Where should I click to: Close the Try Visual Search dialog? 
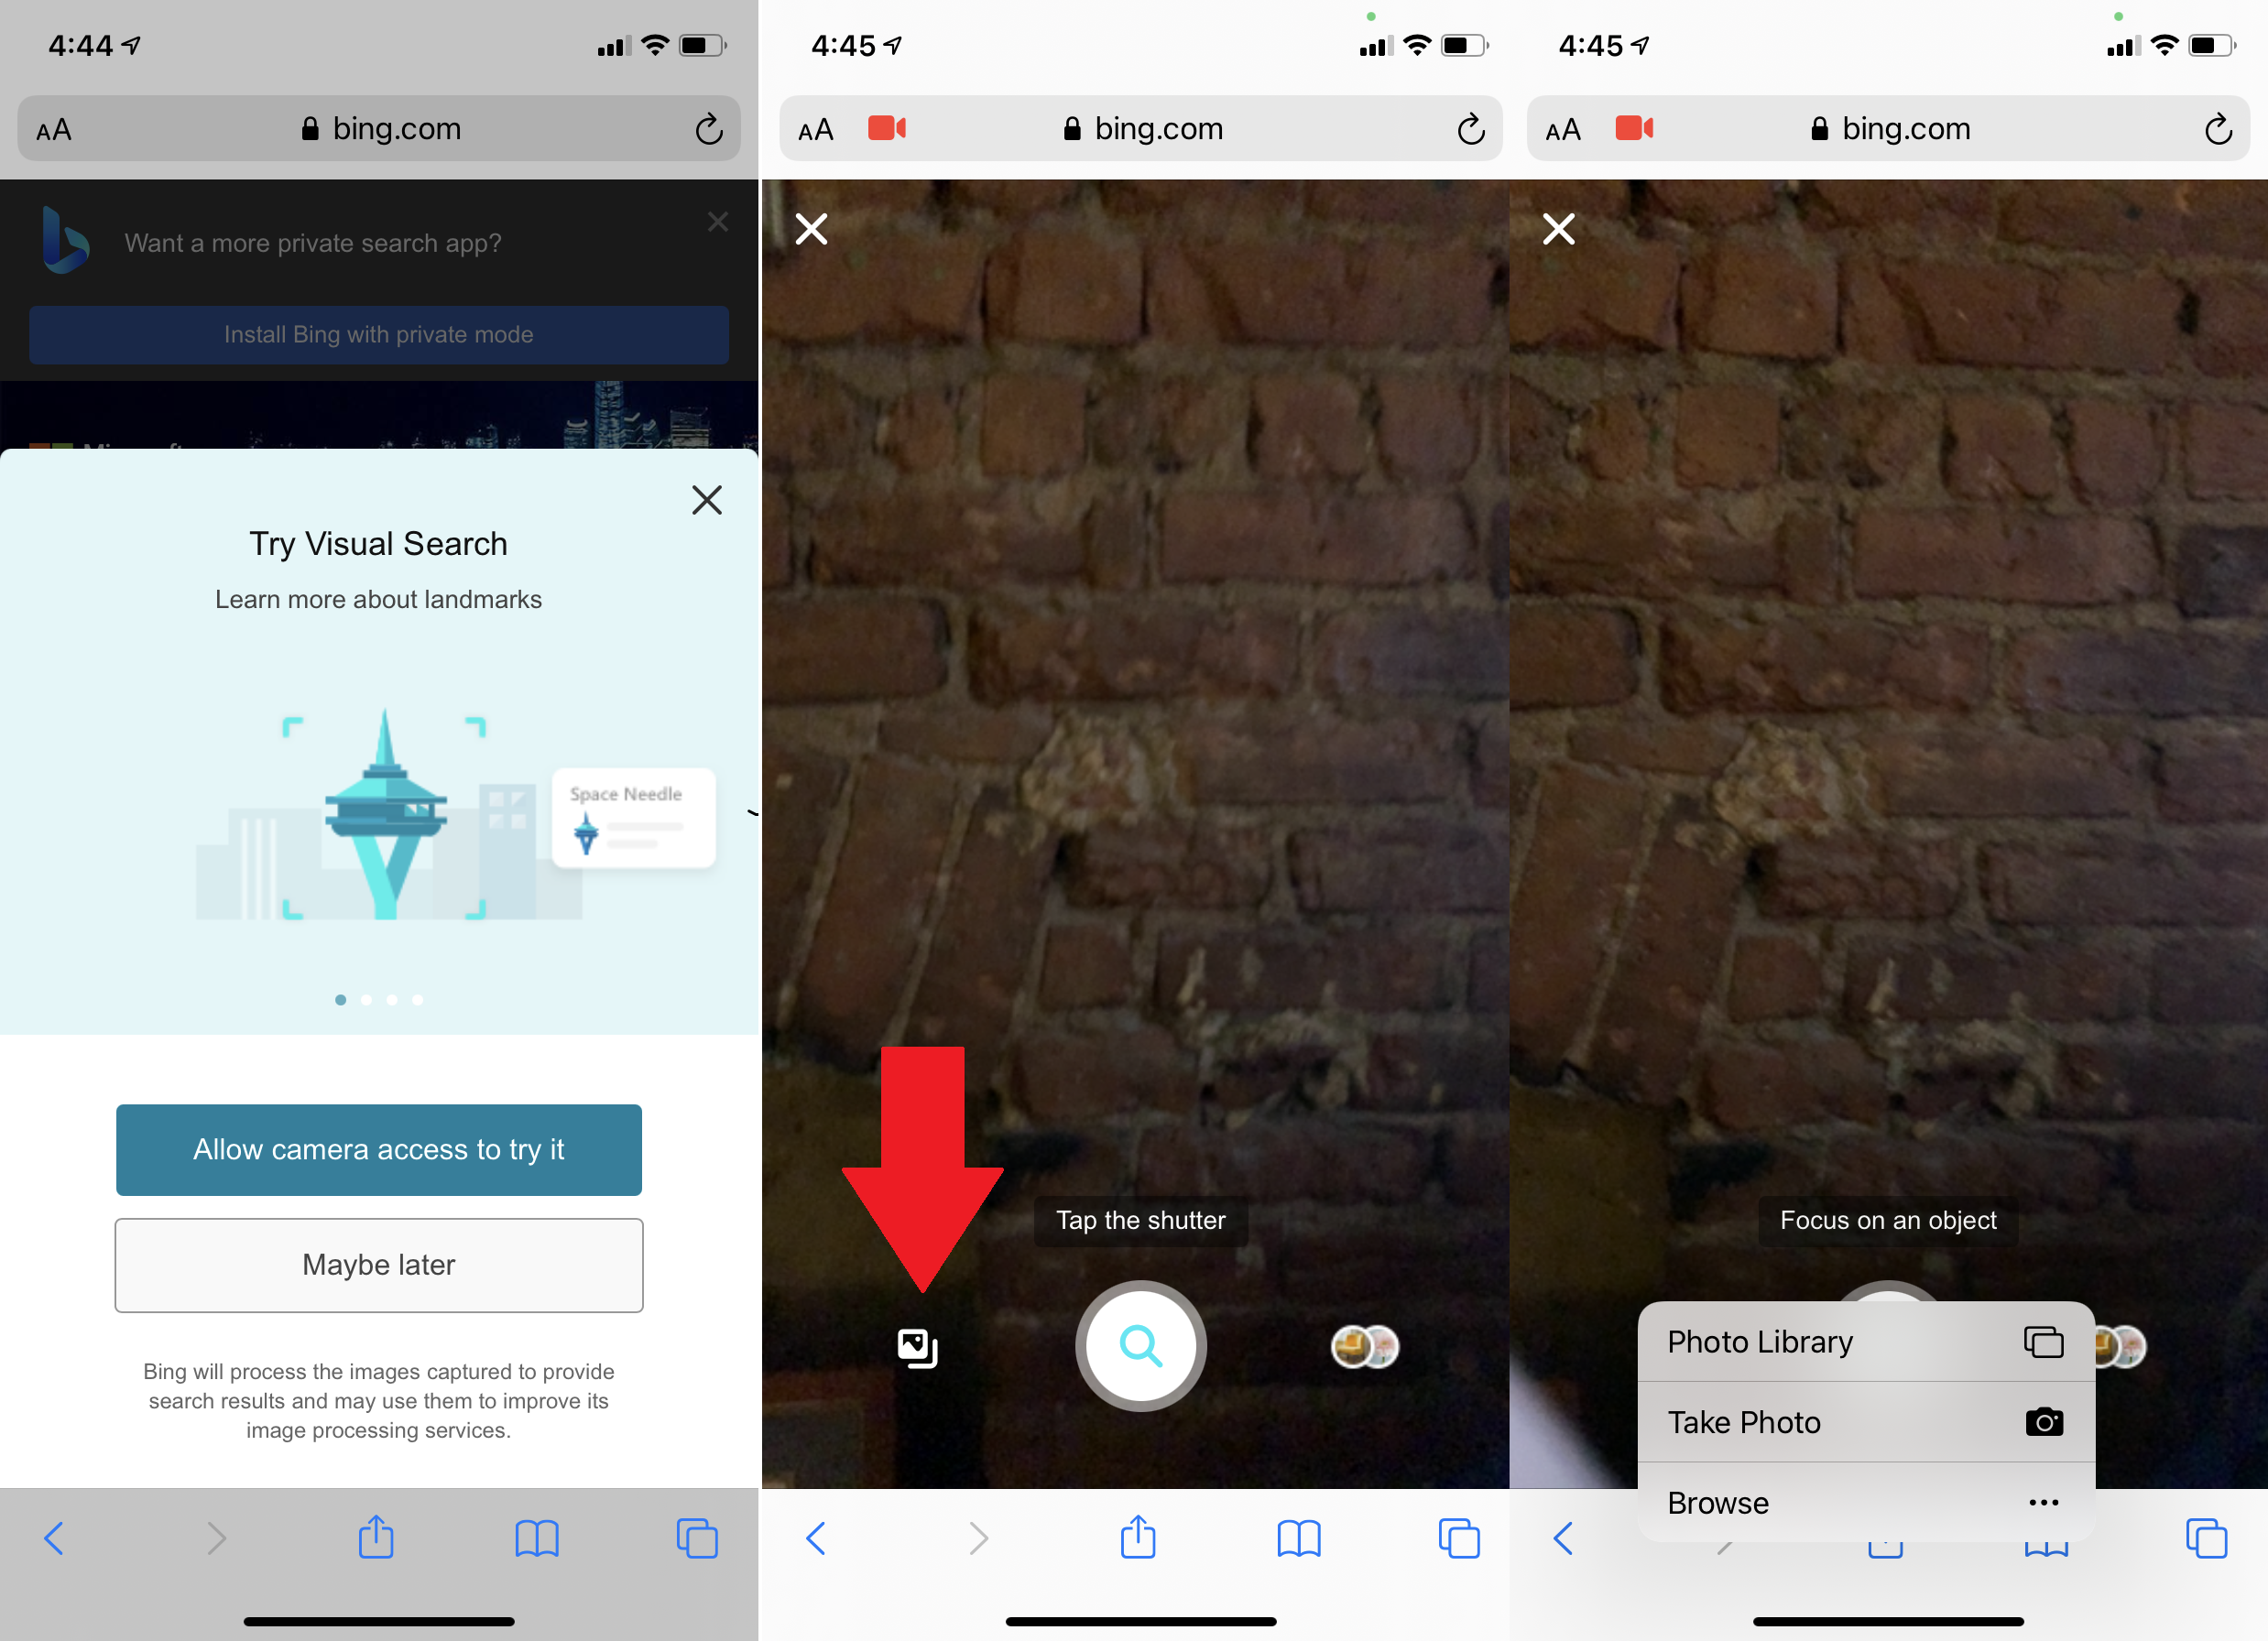[x=704, y=500]
